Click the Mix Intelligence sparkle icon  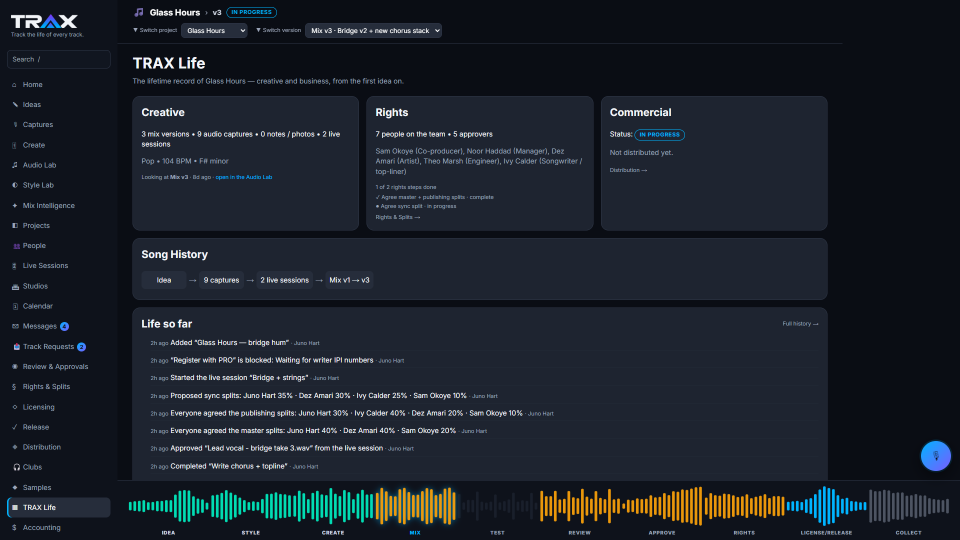pyautogui.click(x=15, y=206)
